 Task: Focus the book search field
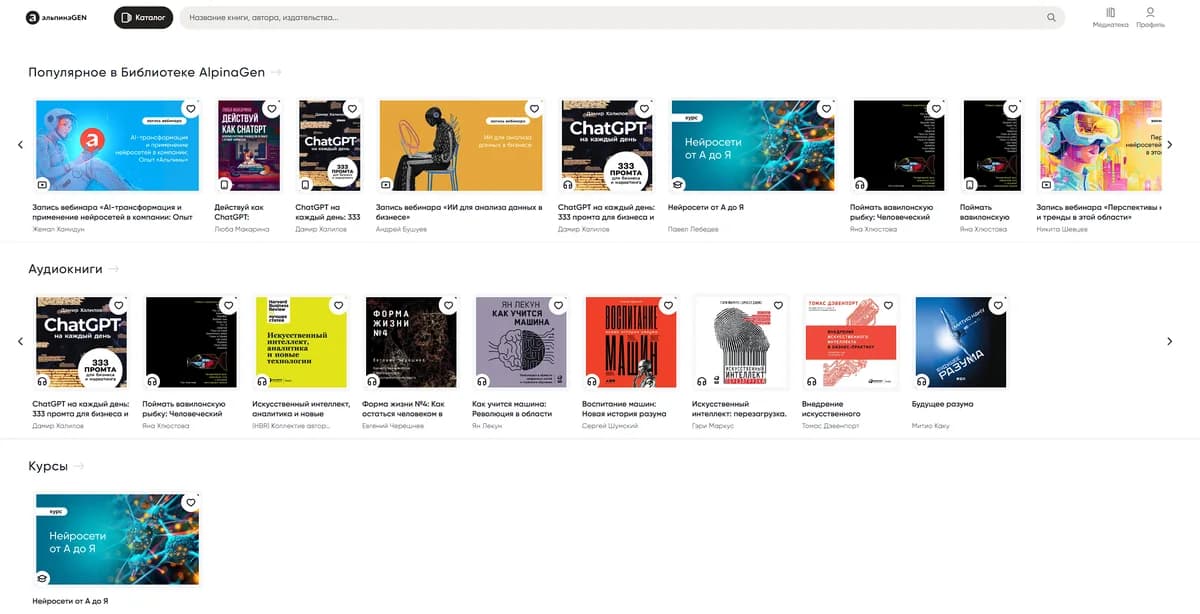pos(621,17)
